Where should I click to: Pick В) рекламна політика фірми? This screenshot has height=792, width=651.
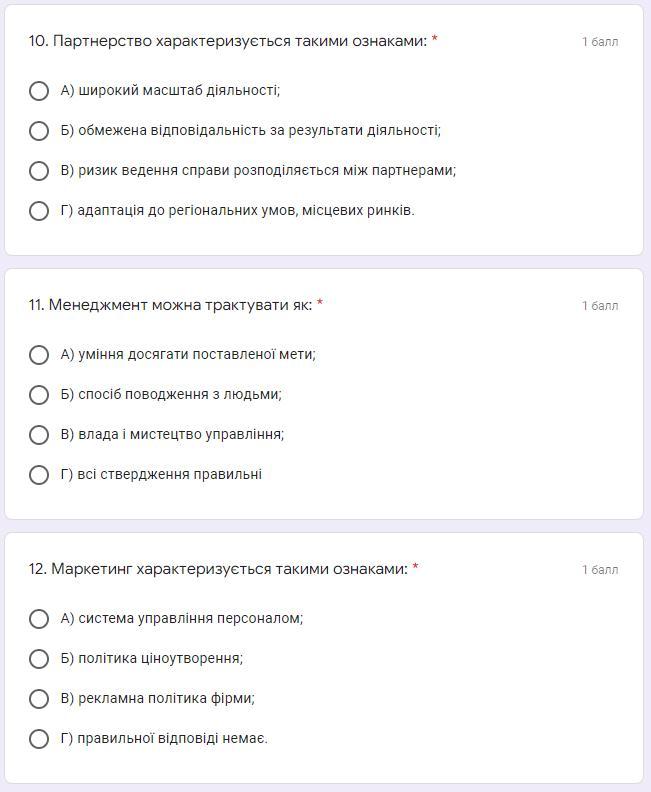pyautogui.click(x=39, y=699)
